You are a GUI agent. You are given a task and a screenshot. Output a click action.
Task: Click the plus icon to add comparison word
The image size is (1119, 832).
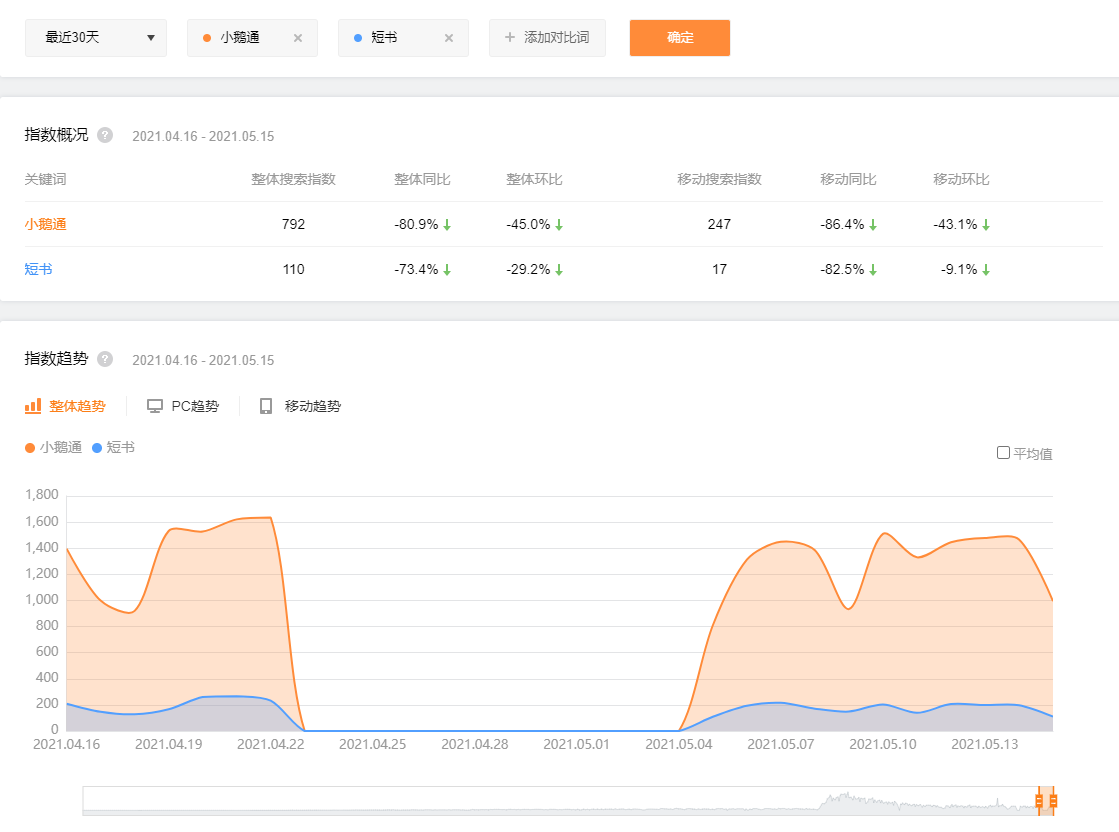510,38
